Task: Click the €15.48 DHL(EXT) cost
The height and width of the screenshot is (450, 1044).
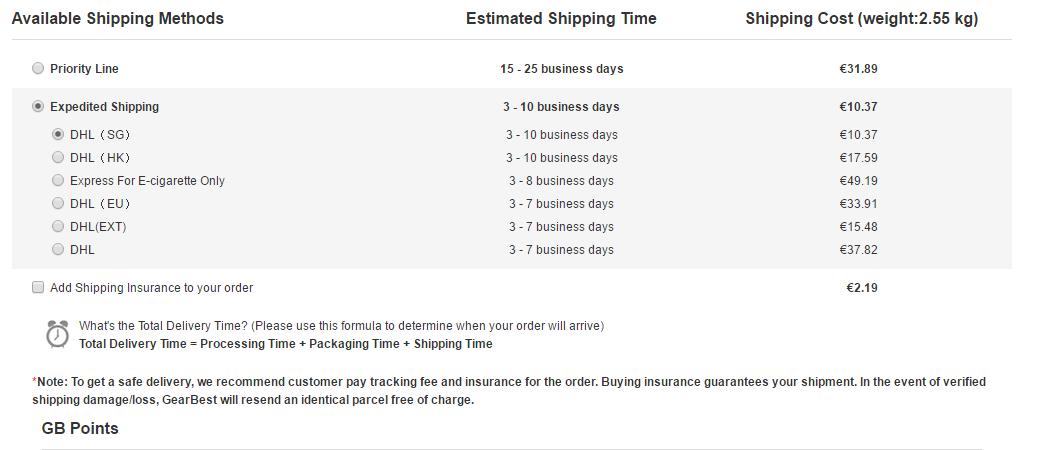Action: coord(858,226)
